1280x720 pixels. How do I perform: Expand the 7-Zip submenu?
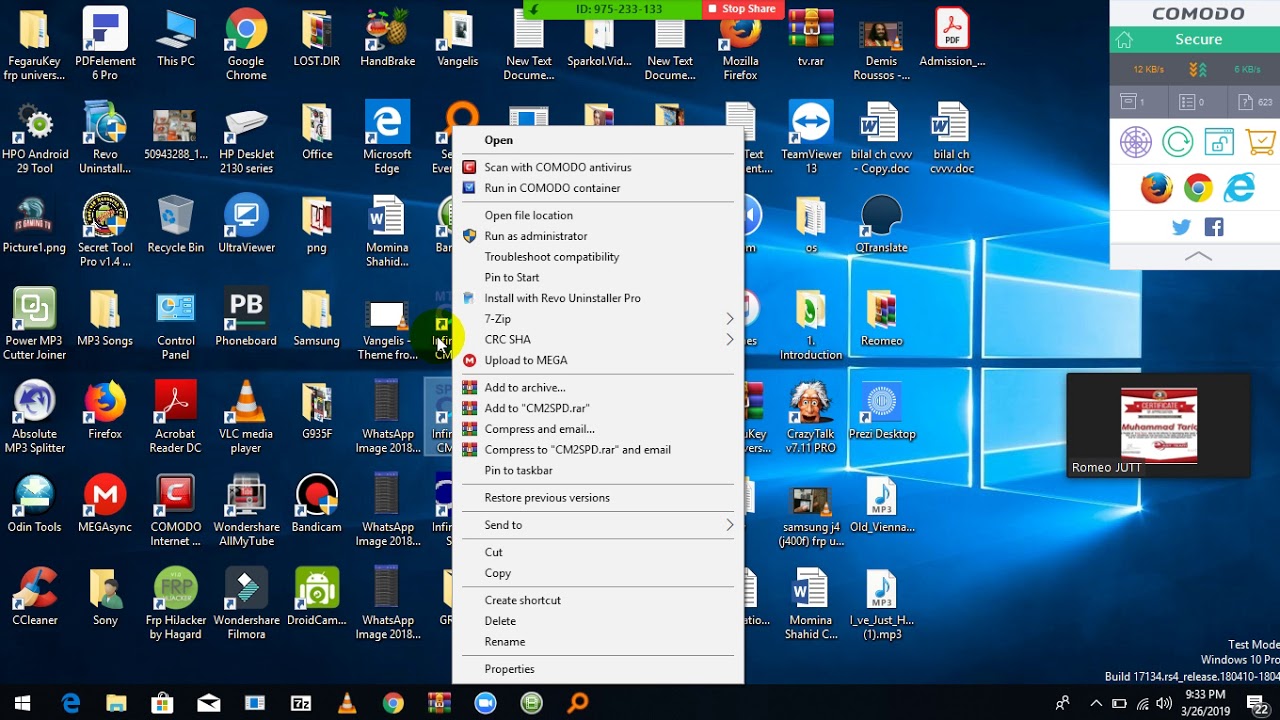click(x=598, y=319)
